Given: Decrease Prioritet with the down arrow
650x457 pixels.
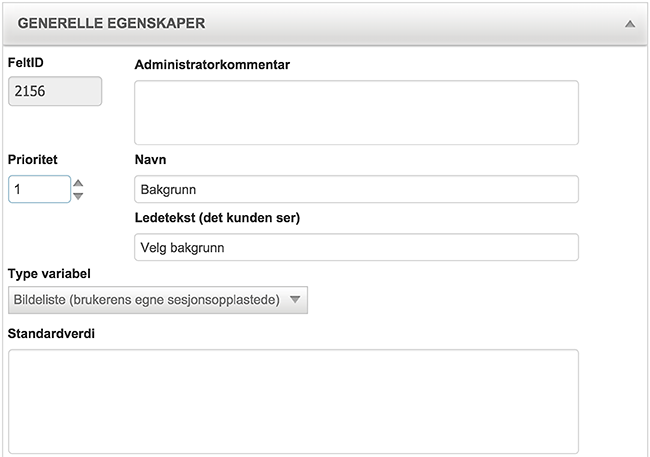Looking at the screenshot, I should (78, 196).
